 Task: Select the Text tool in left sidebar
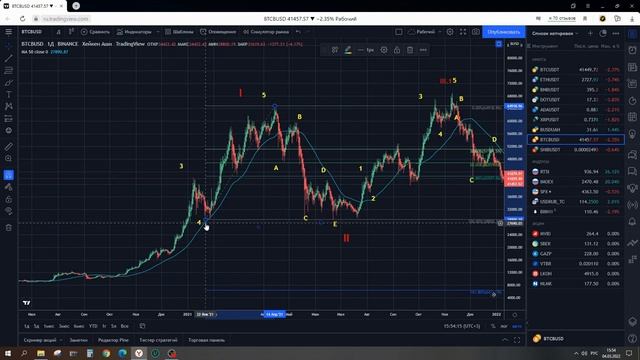9,94
